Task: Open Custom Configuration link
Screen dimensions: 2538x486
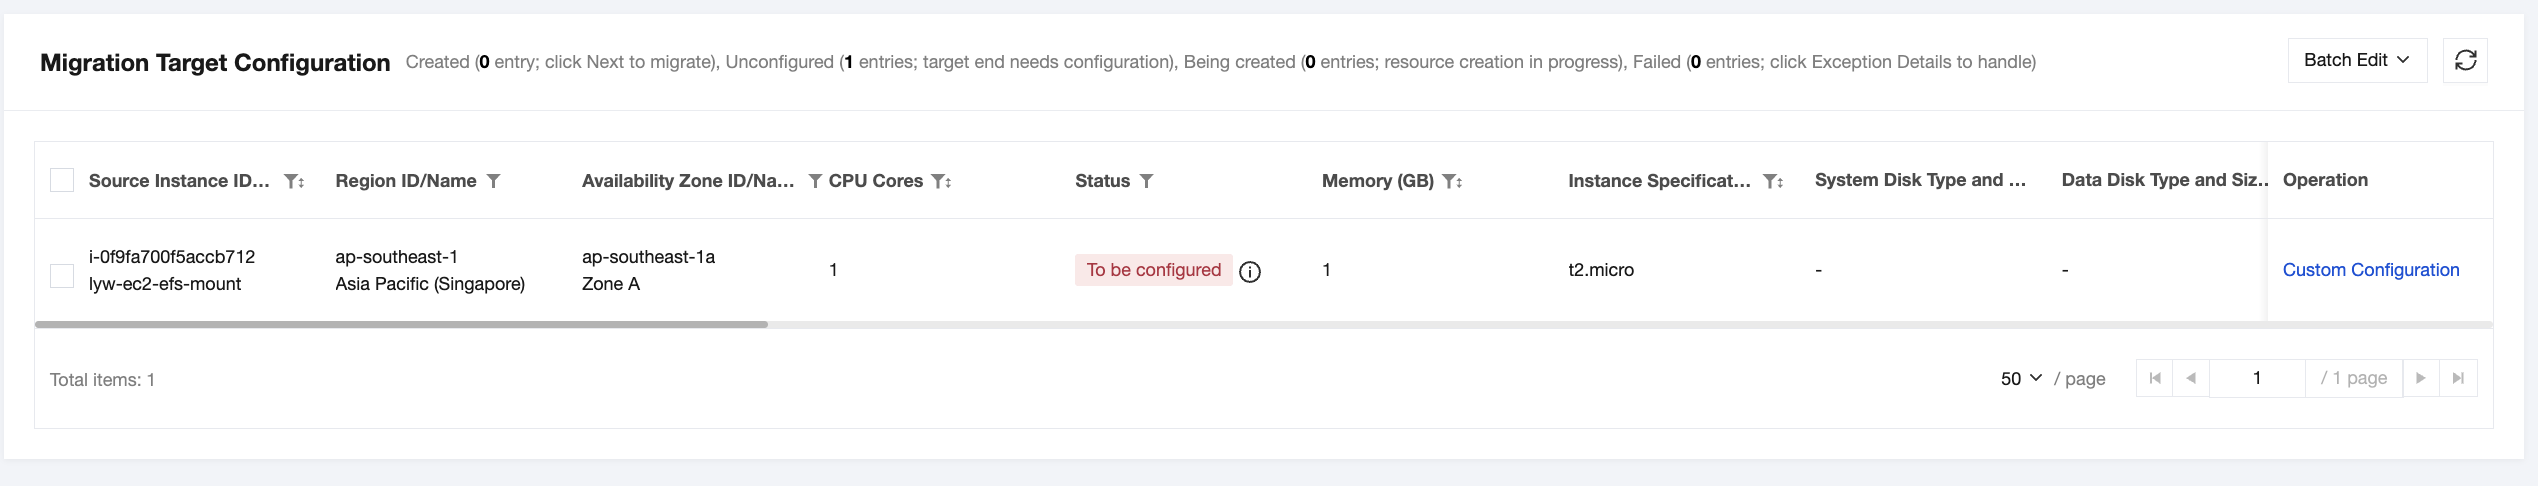Action: [2370, 270]
